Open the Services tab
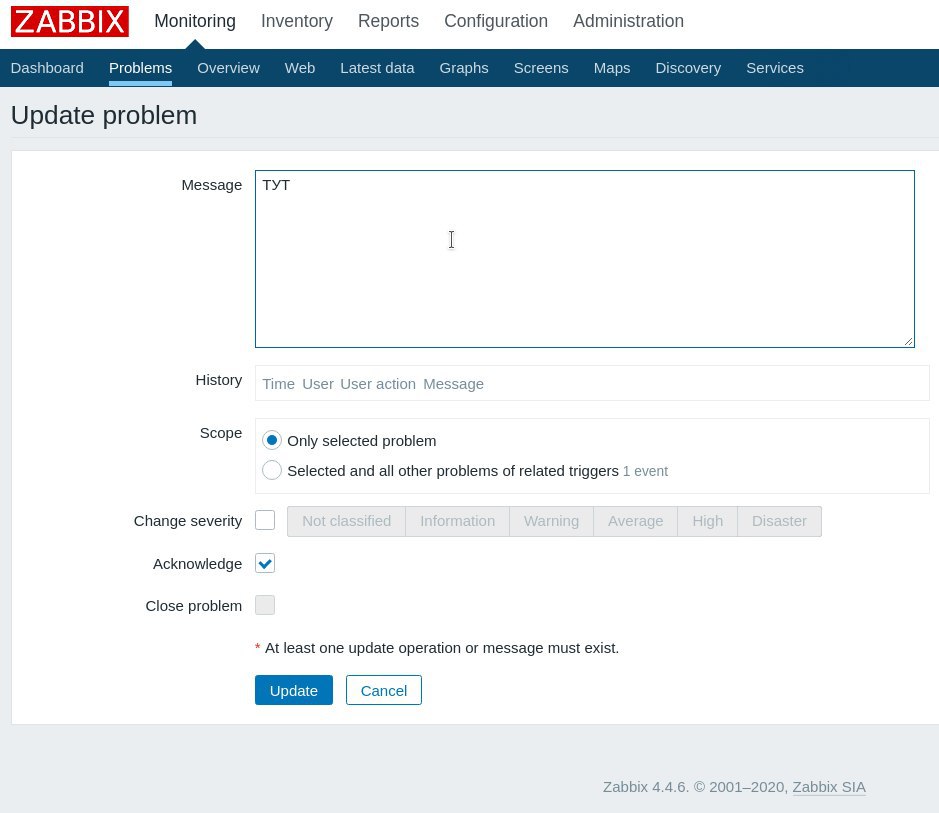Viewport: 939px width, 813px height. point(774,68)
